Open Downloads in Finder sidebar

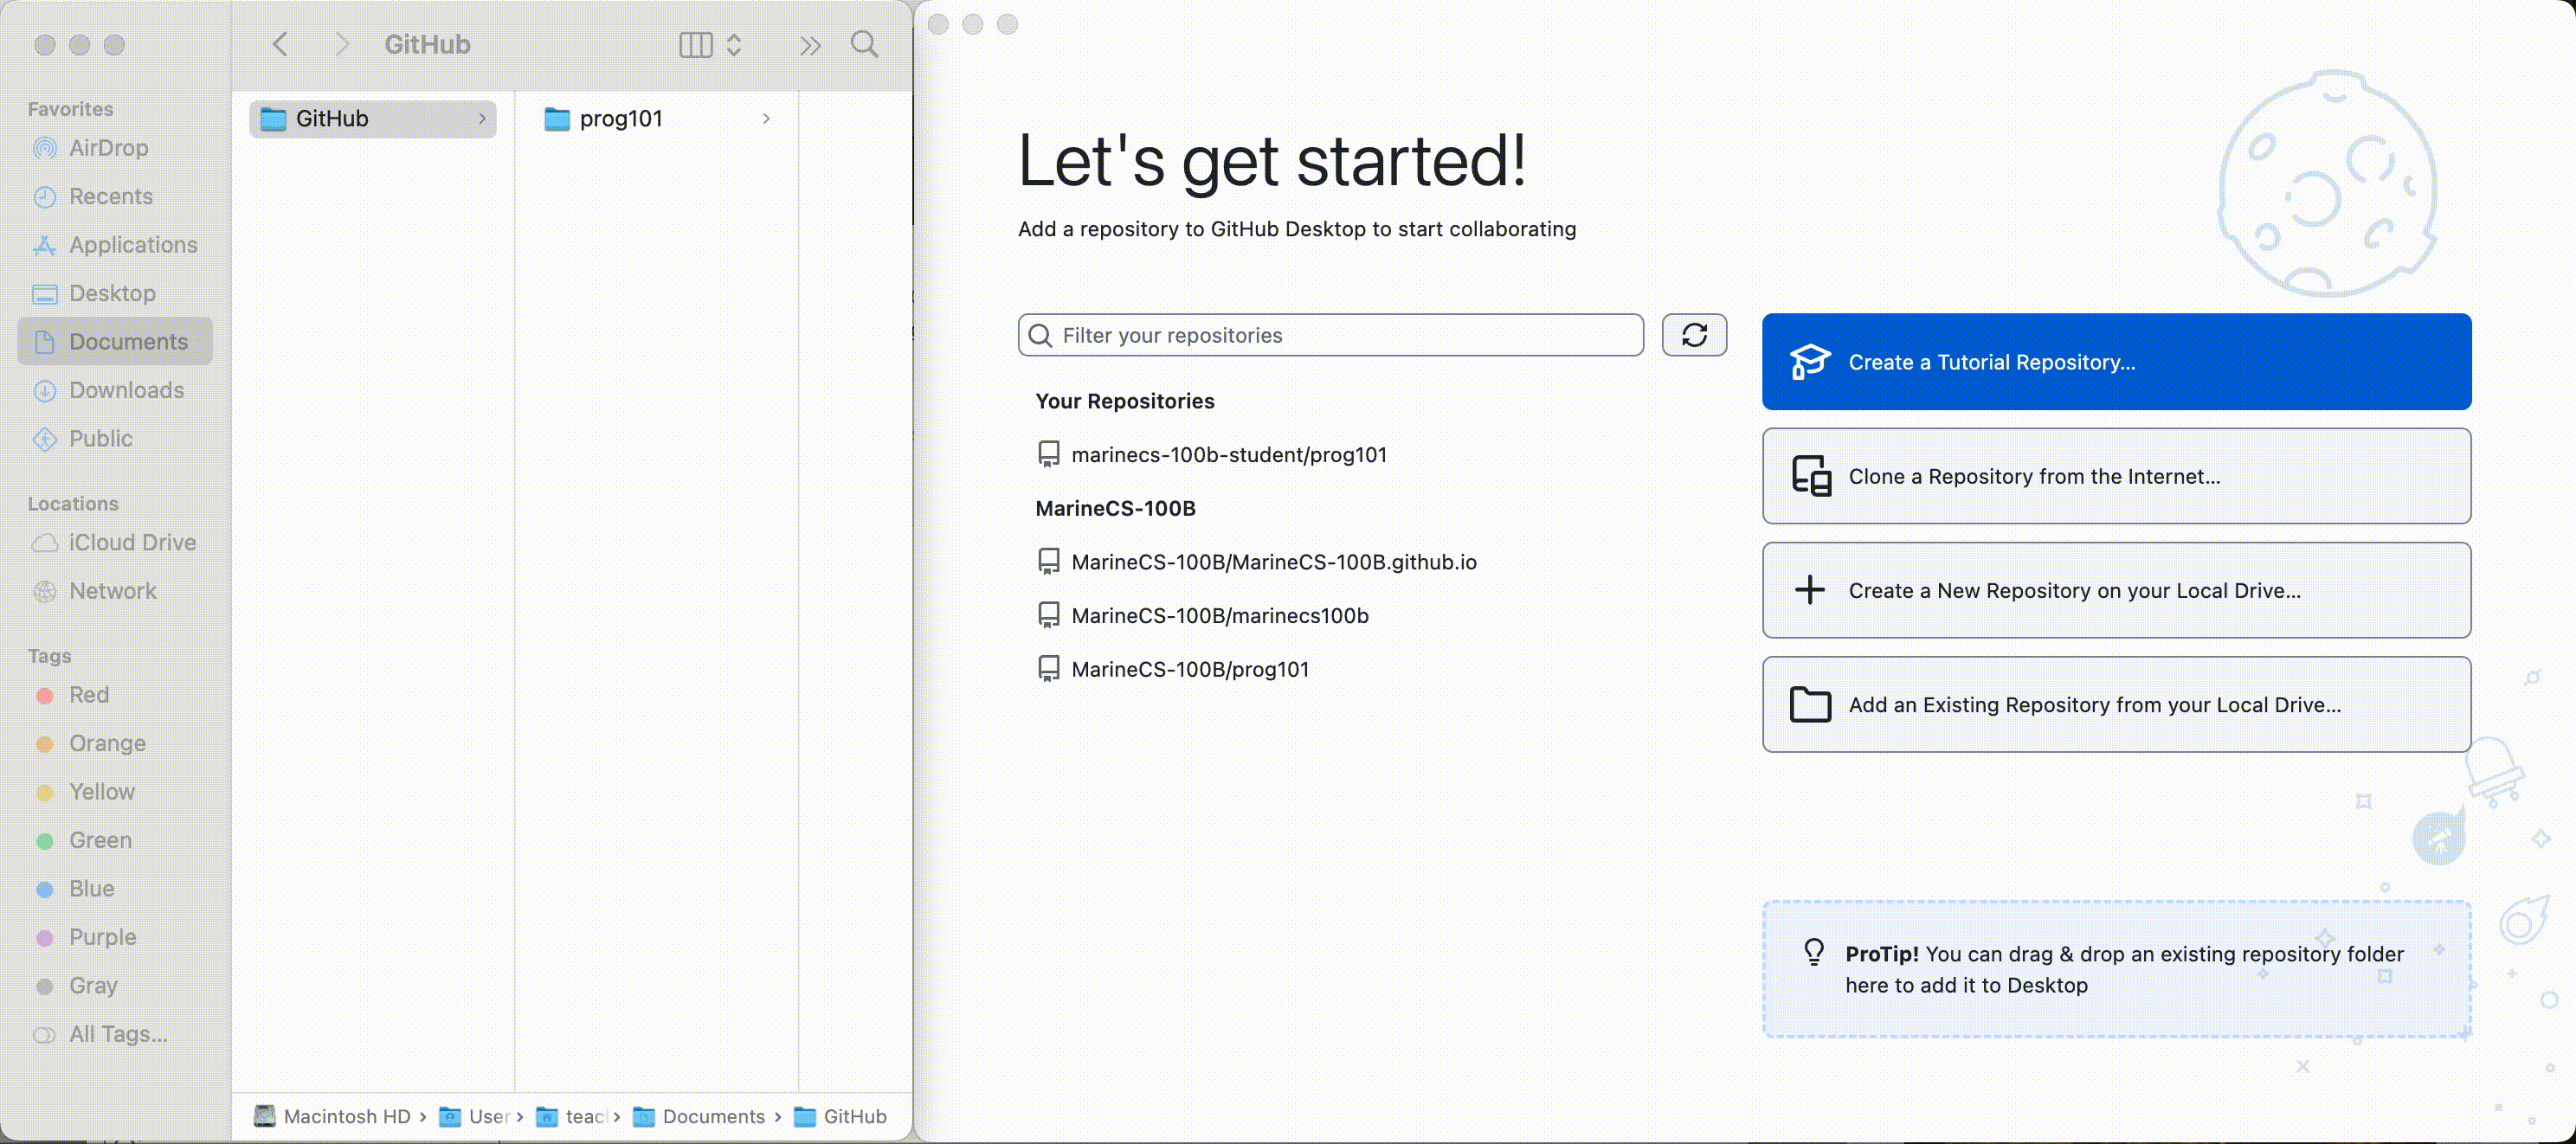point(115,390)
